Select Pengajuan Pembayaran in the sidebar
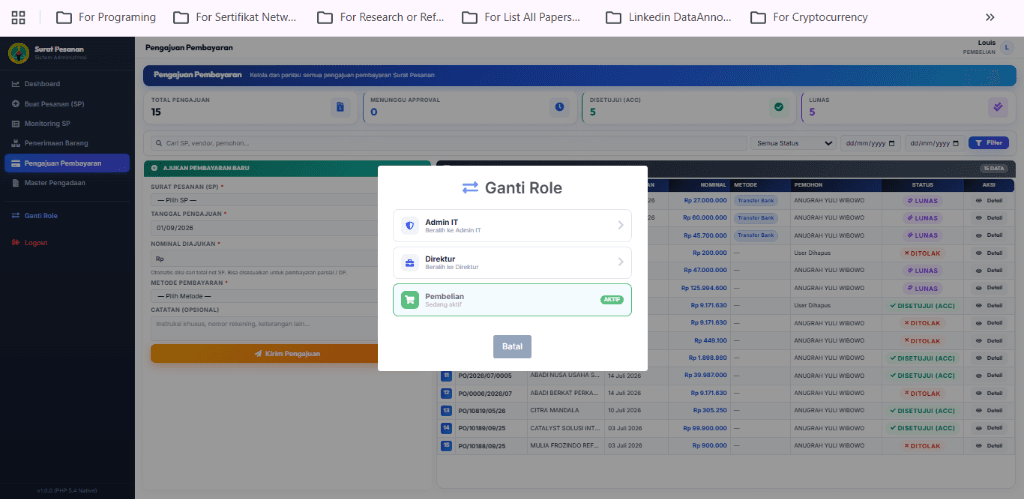The width and height of the screenshot is (1024, 499). click(67, 163)
